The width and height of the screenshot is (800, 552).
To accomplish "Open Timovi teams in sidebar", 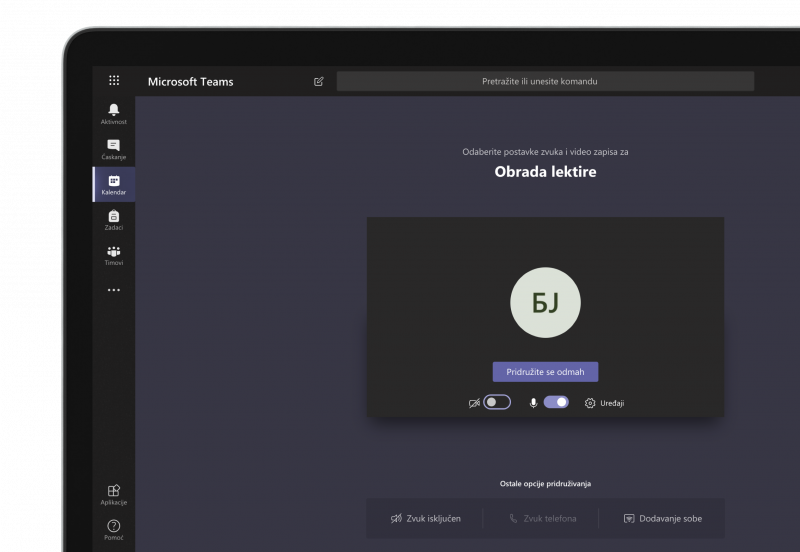I will [114, 255].
